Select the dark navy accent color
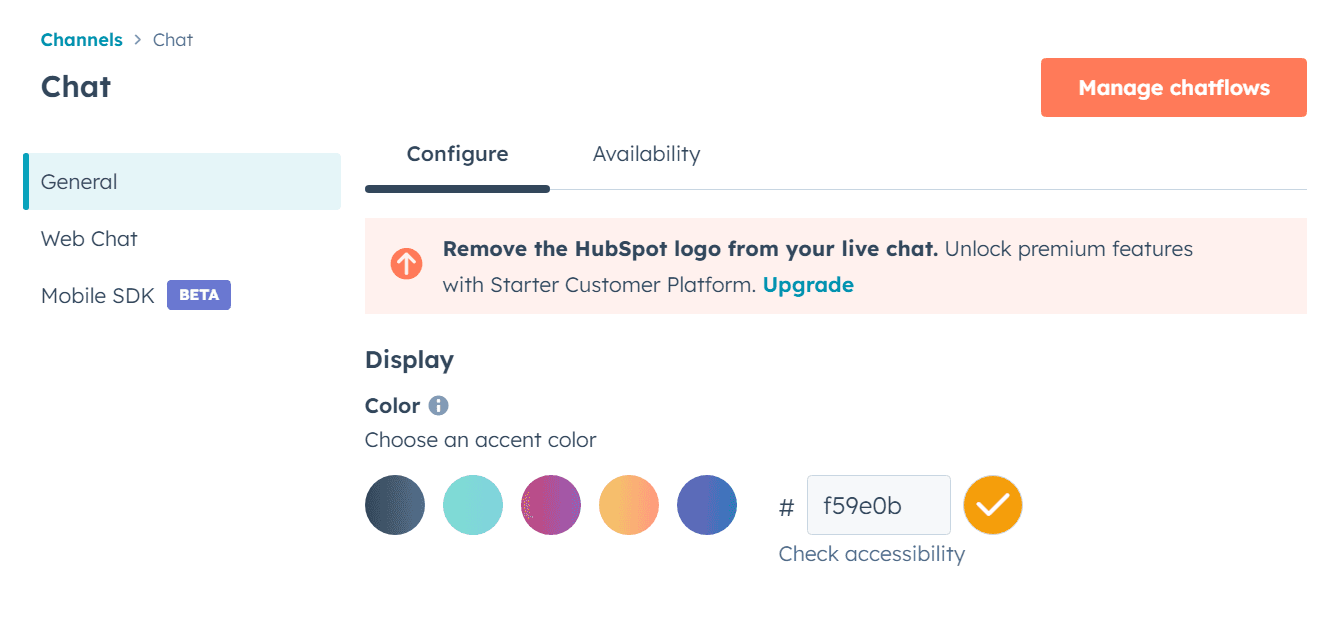Screen dimensions: 1339x631 coord(395,505)
